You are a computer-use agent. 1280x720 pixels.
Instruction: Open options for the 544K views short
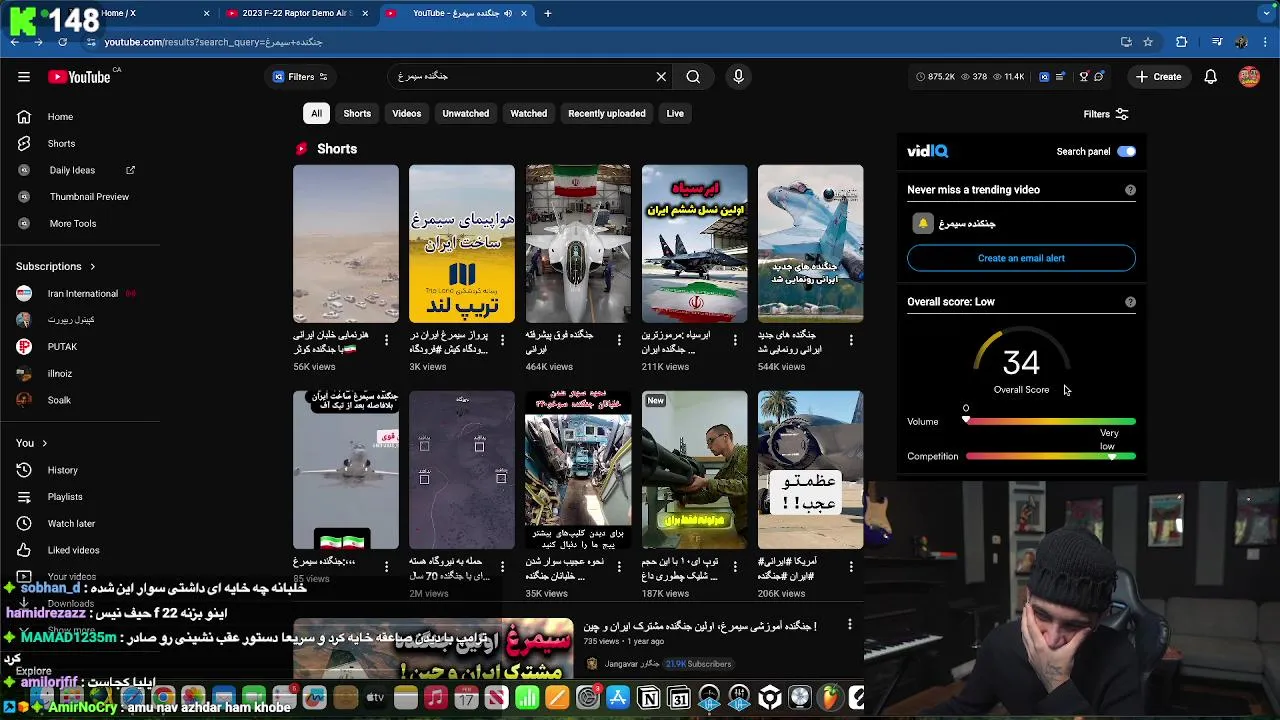pos(851,340)
